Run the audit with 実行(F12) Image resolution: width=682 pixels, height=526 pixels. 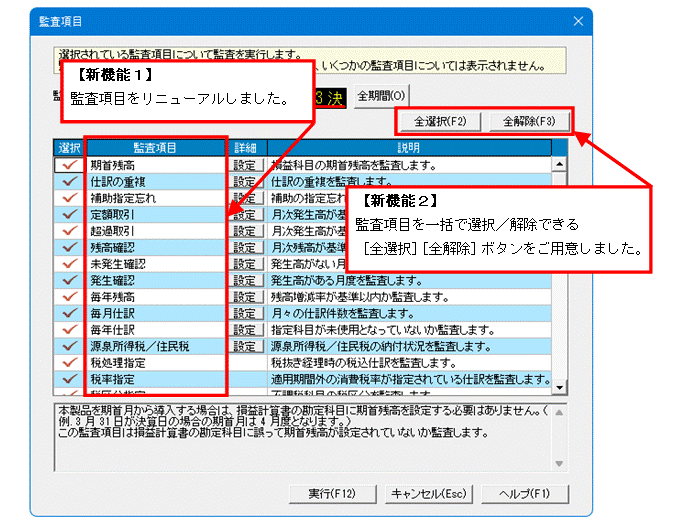[332, 494]
